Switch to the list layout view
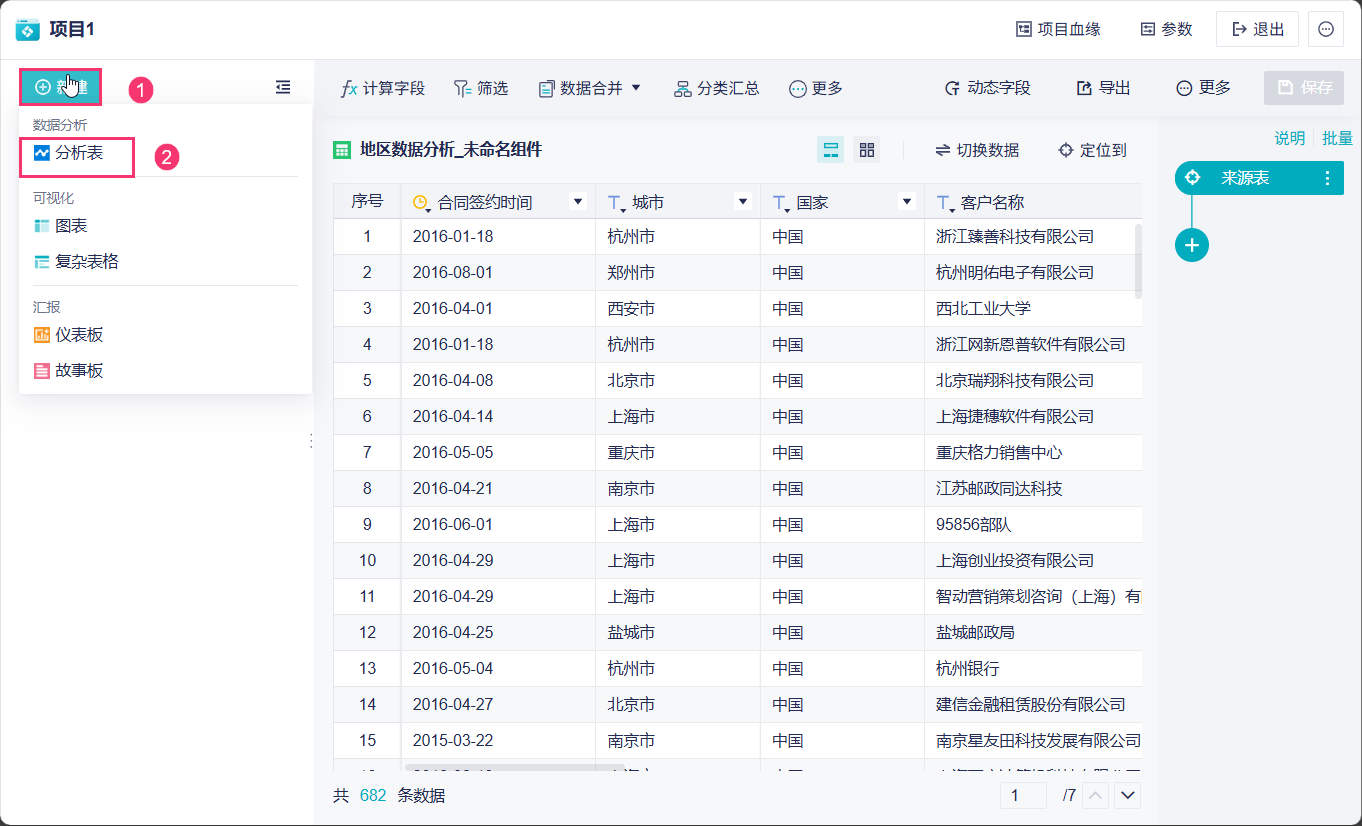 click(830, 150)
